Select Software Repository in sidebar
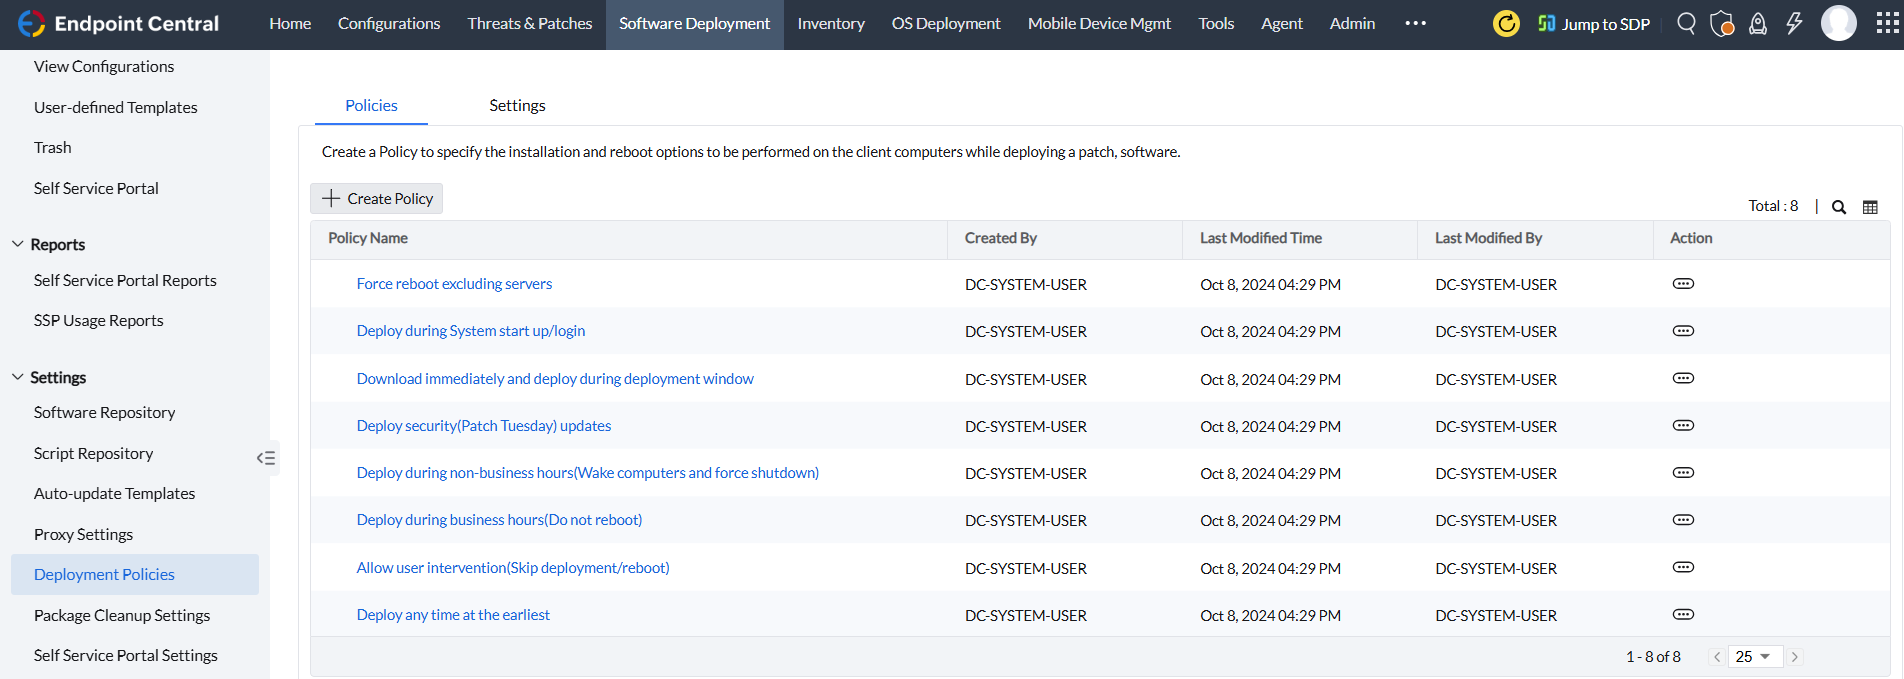 point(104,412)
